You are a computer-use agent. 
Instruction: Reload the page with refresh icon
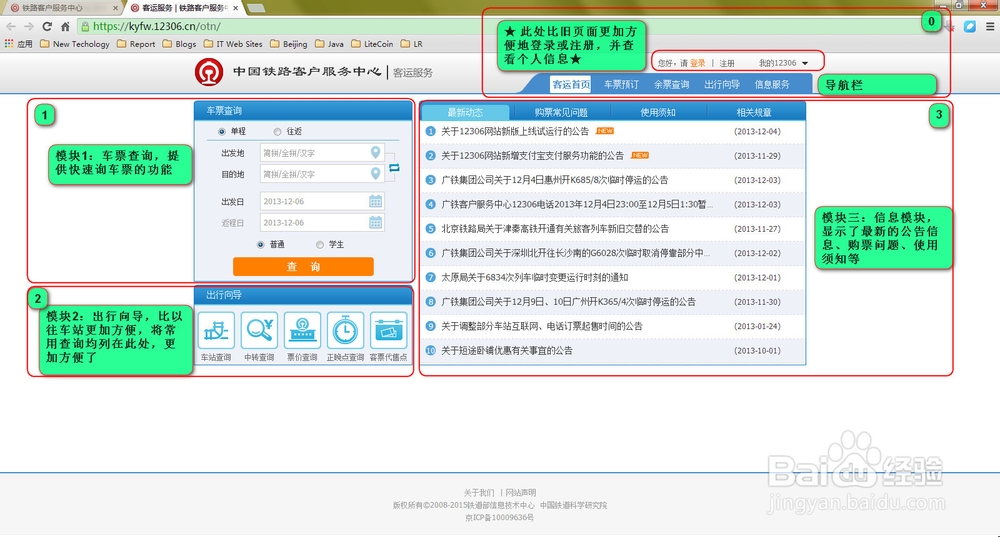pos(47,26)
